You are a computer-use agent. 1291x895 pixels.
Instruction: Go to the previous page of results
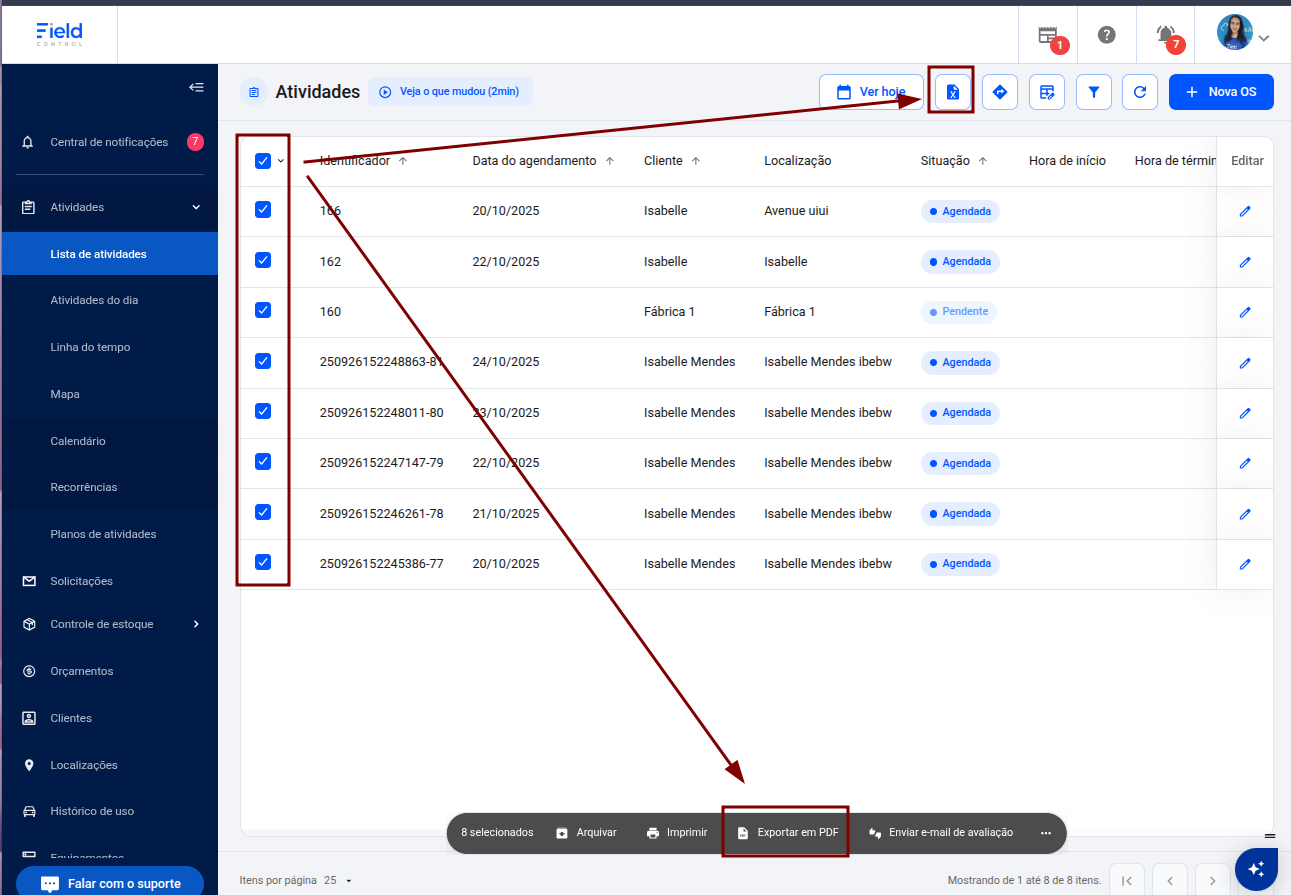1170,881
